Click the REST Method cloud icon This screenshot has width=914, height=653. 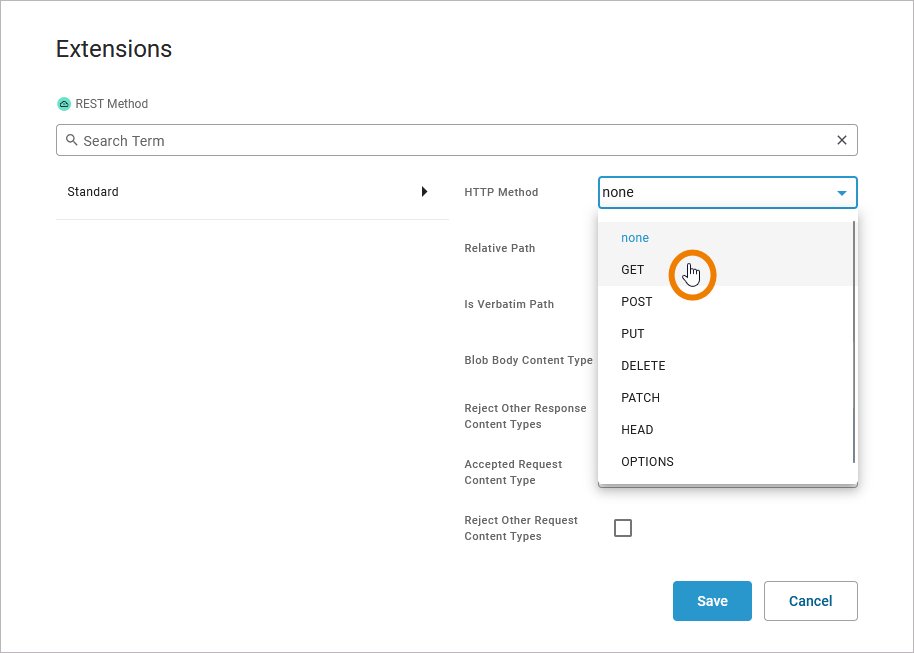(x=64, y=104)
